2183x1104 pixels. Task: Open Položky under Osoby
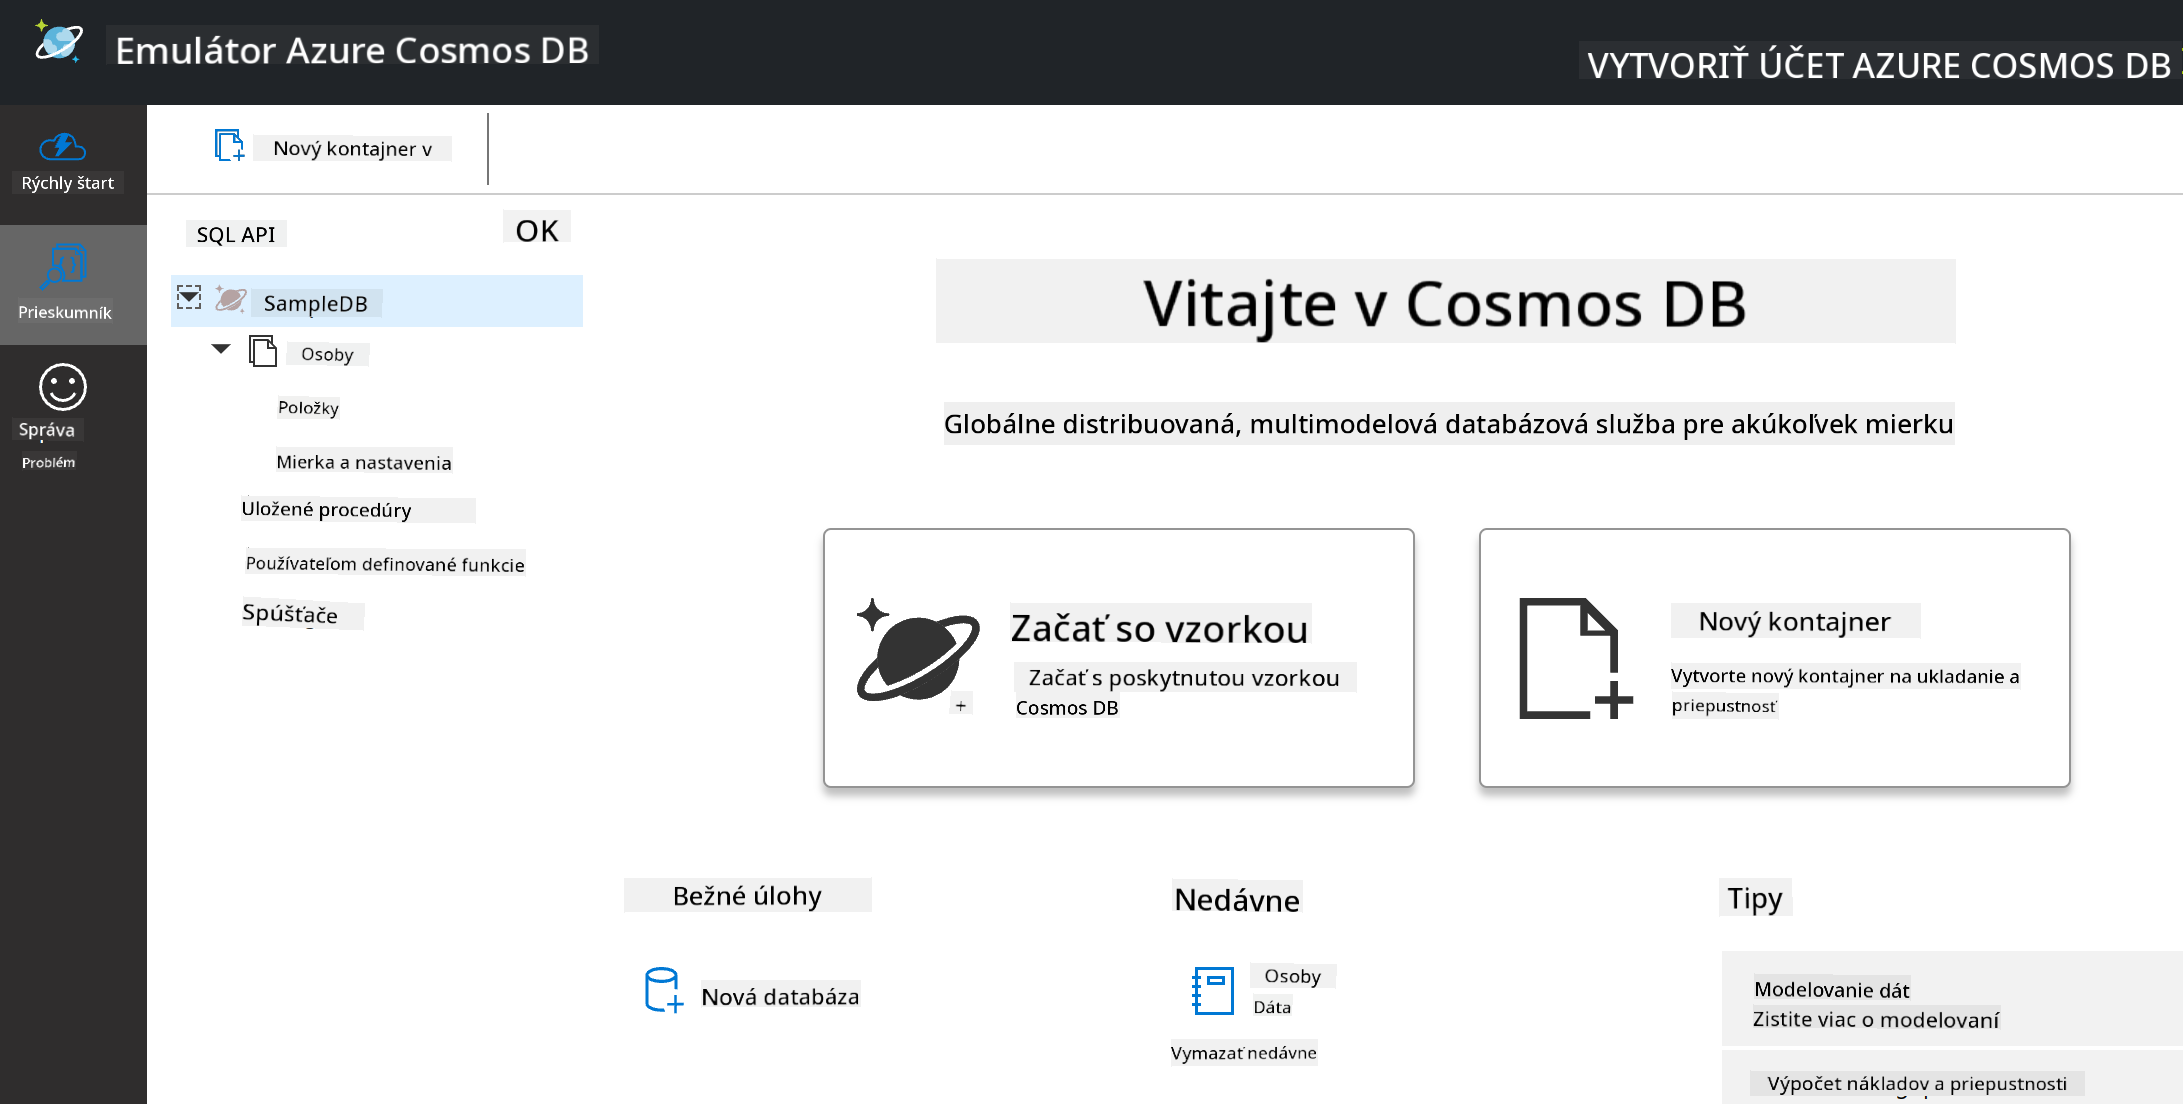point(308,407)
